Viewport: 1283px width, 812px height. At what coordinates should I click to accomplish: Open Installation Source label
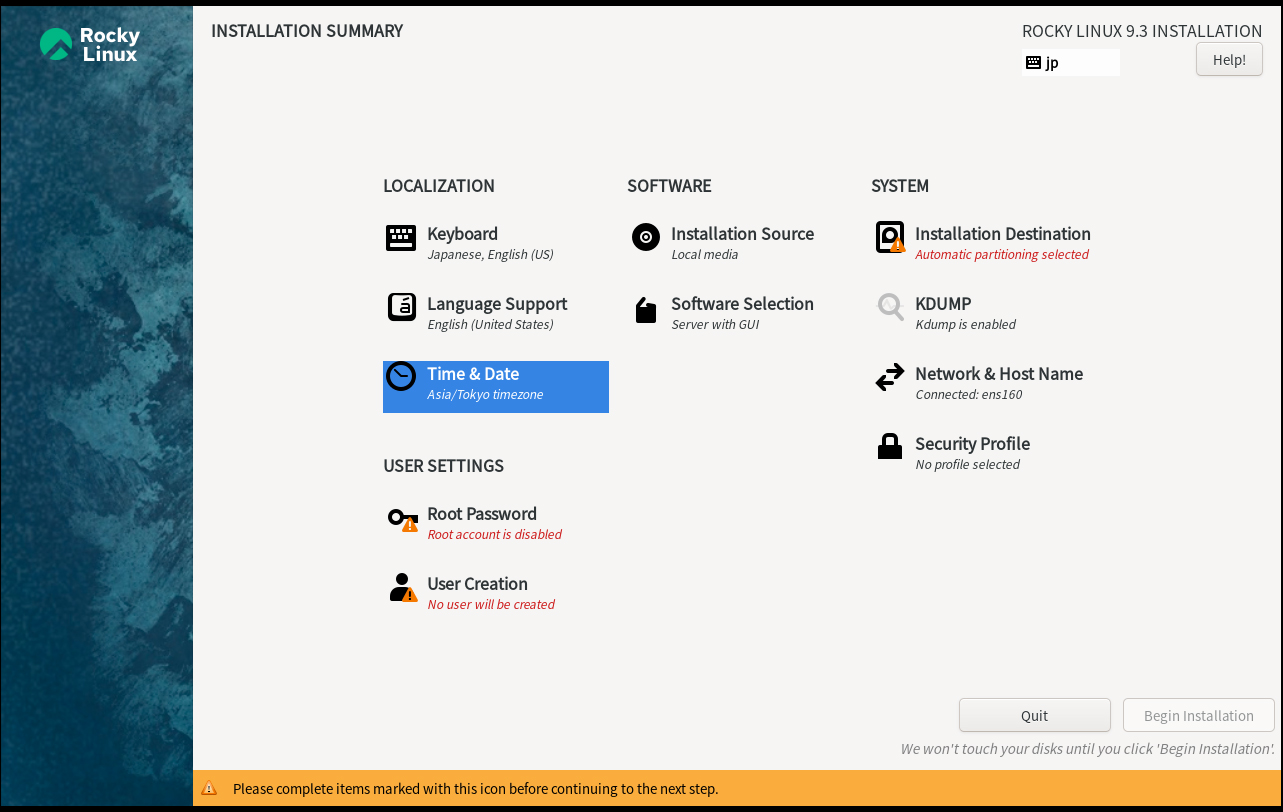point(742,234)
